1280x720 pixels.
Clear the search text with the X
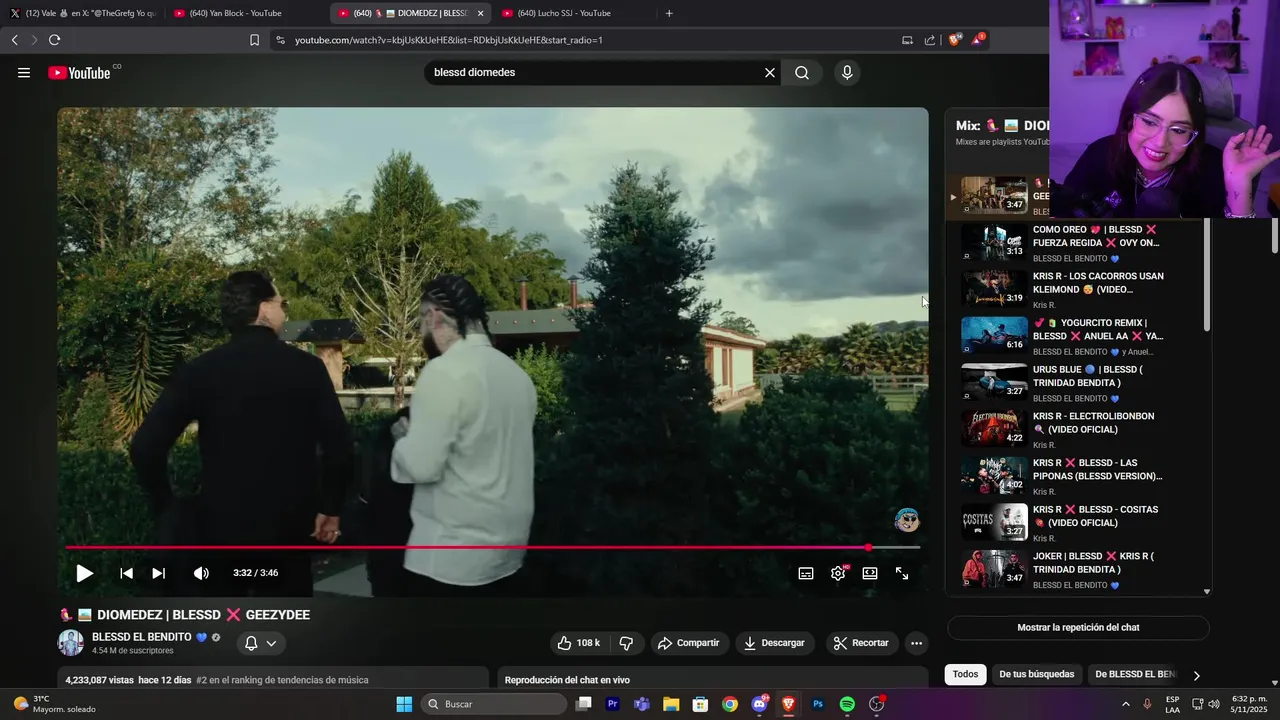pyautogui.click(x=770, y=73)
